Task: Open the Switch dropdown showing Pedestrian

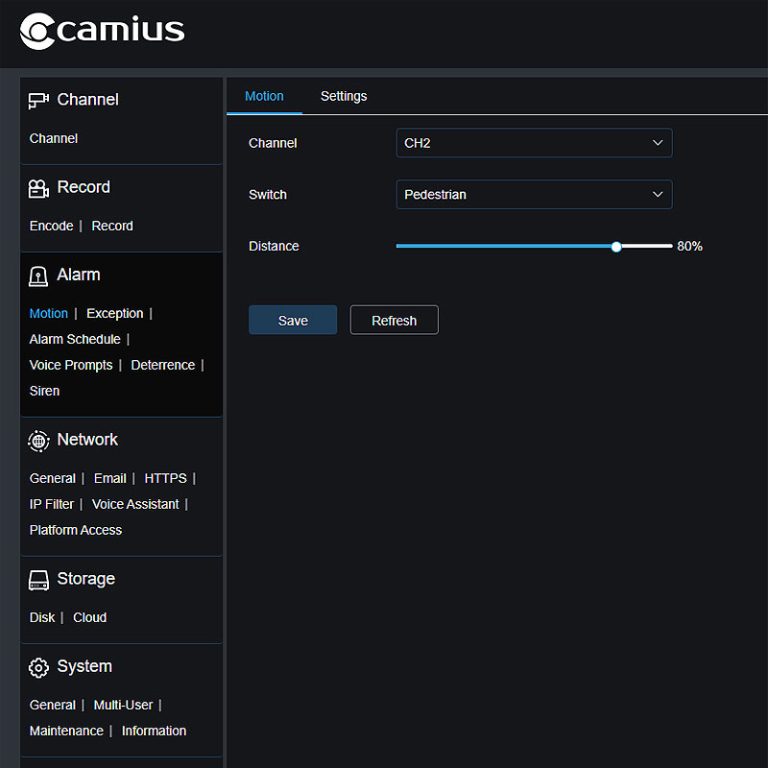Action: [x=534, y=194]
